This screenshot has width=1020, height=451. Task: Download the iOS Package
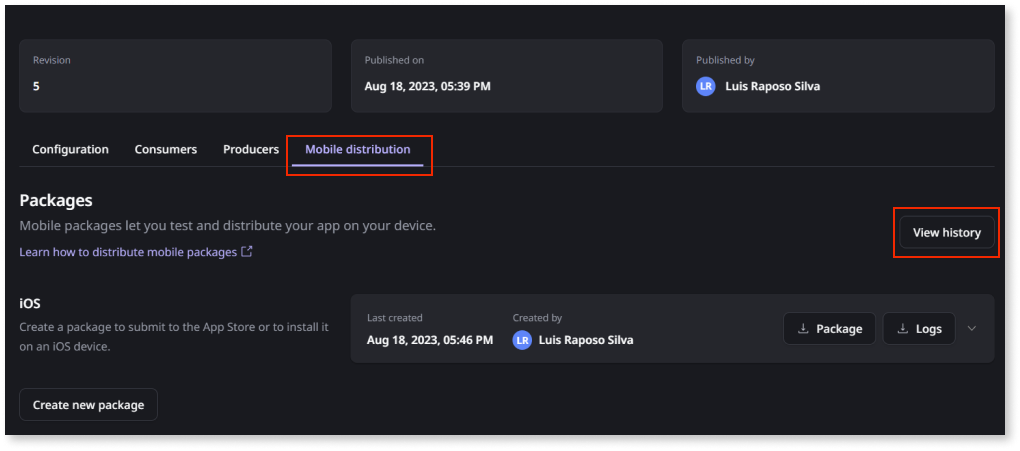[829, 329]
